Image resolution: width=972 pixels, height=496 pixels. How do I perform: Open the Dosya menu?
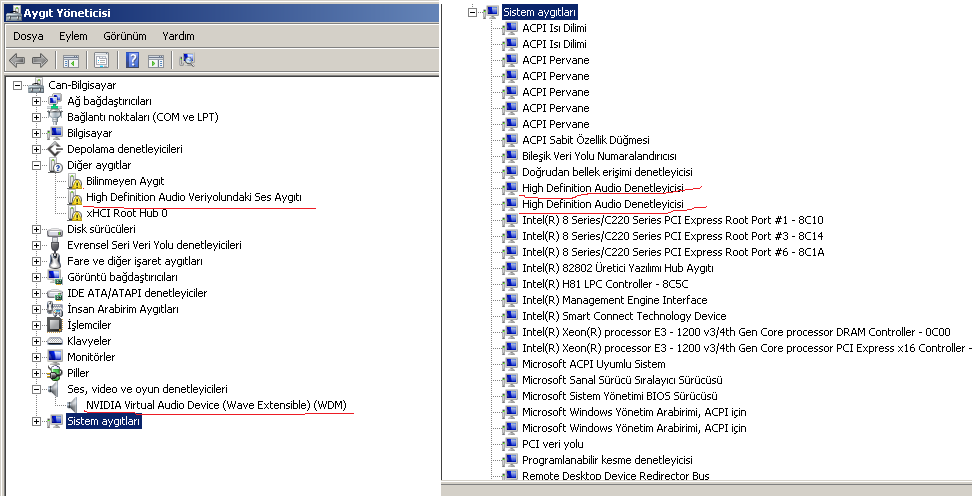(28, 36)
